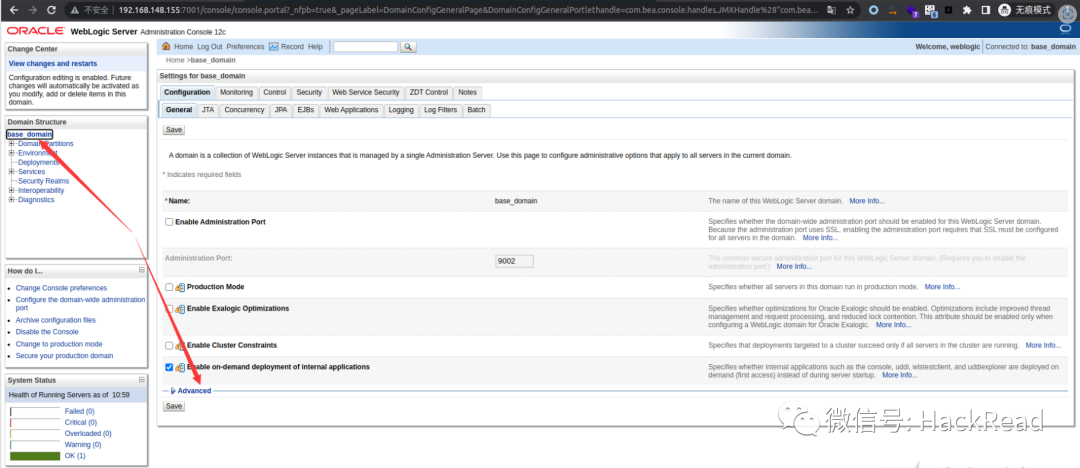Expand the Environment tree node

tap(12, 153)
